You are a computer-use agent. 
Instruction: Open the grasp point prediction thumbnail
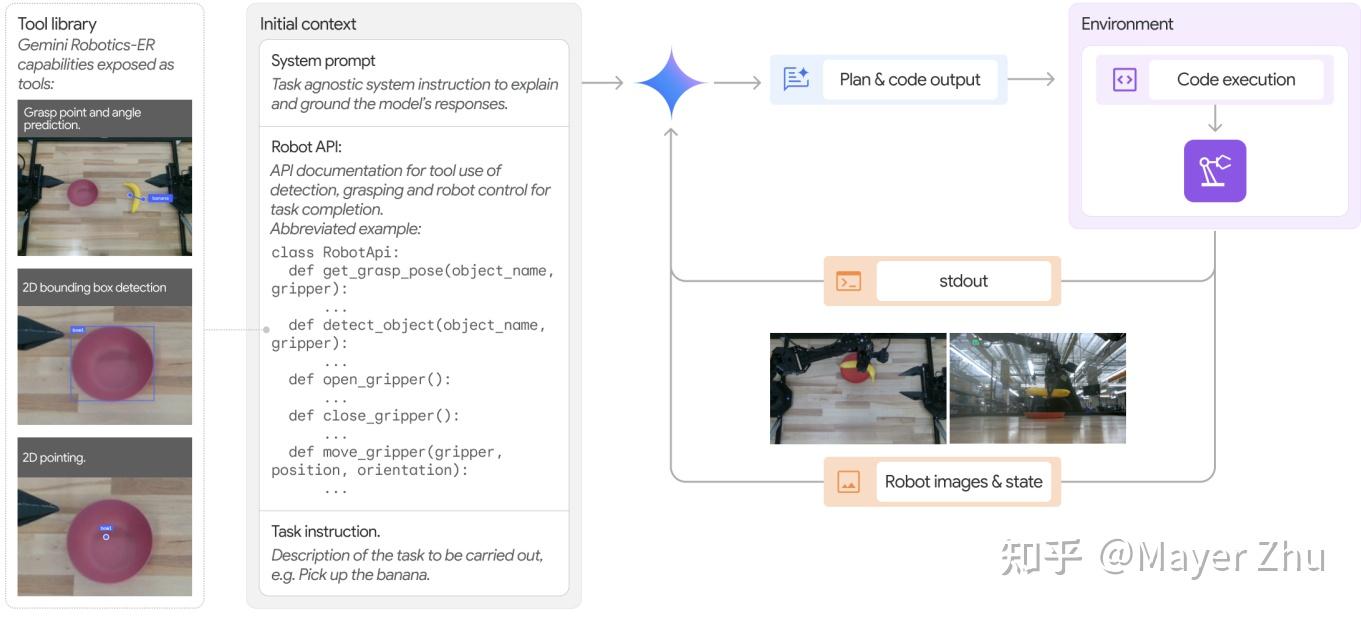105,177
